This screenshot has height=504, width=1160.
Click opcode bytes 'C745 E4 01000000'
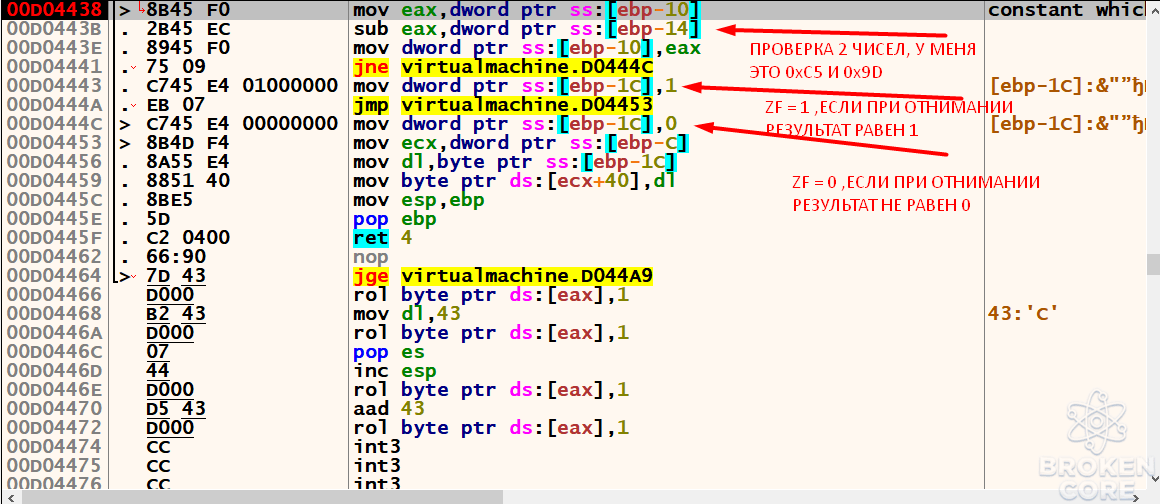click(243, 86)
